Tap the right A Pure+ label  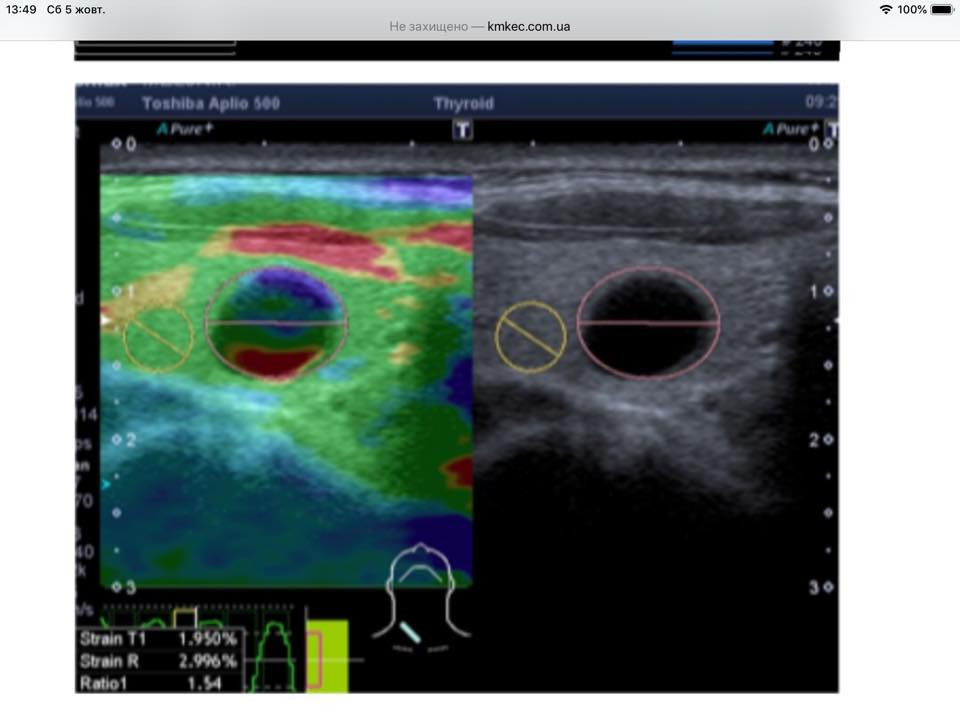(x=790, y=129)
